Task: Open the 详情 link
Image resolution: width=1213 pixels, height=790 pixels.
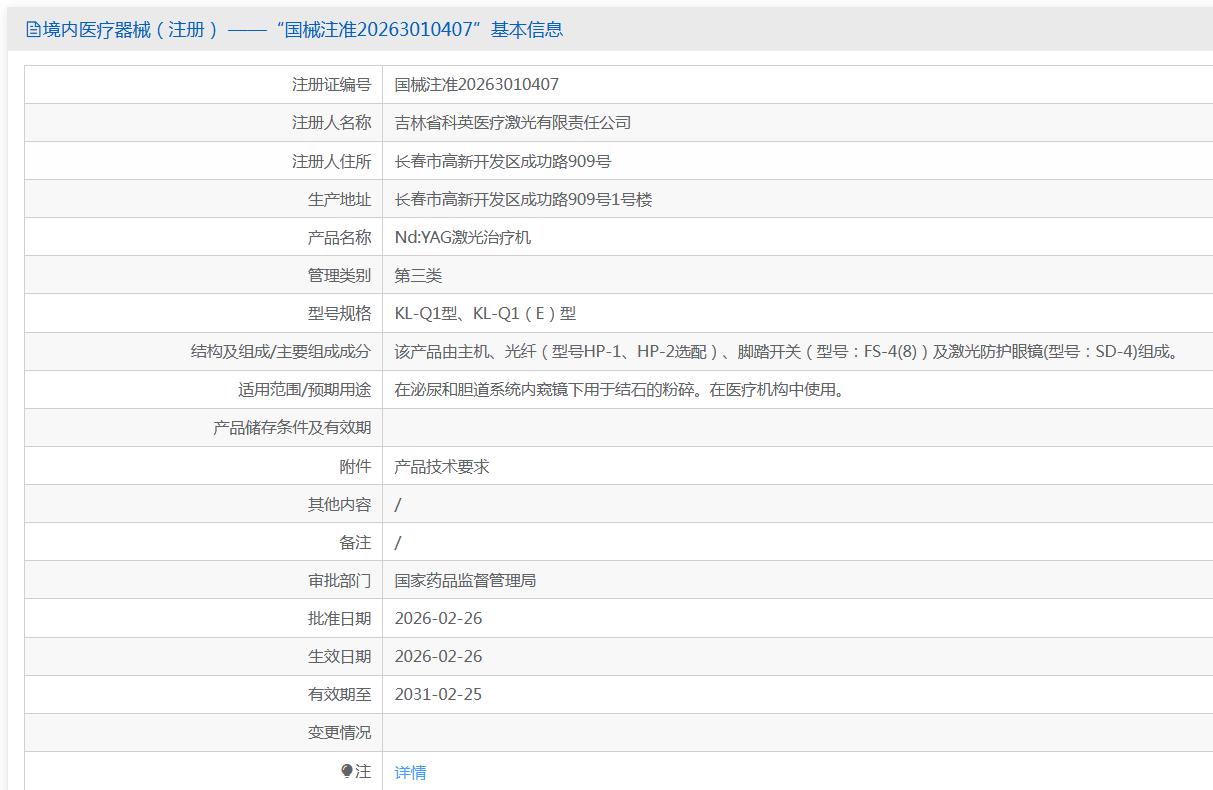Action: (410, 772)
